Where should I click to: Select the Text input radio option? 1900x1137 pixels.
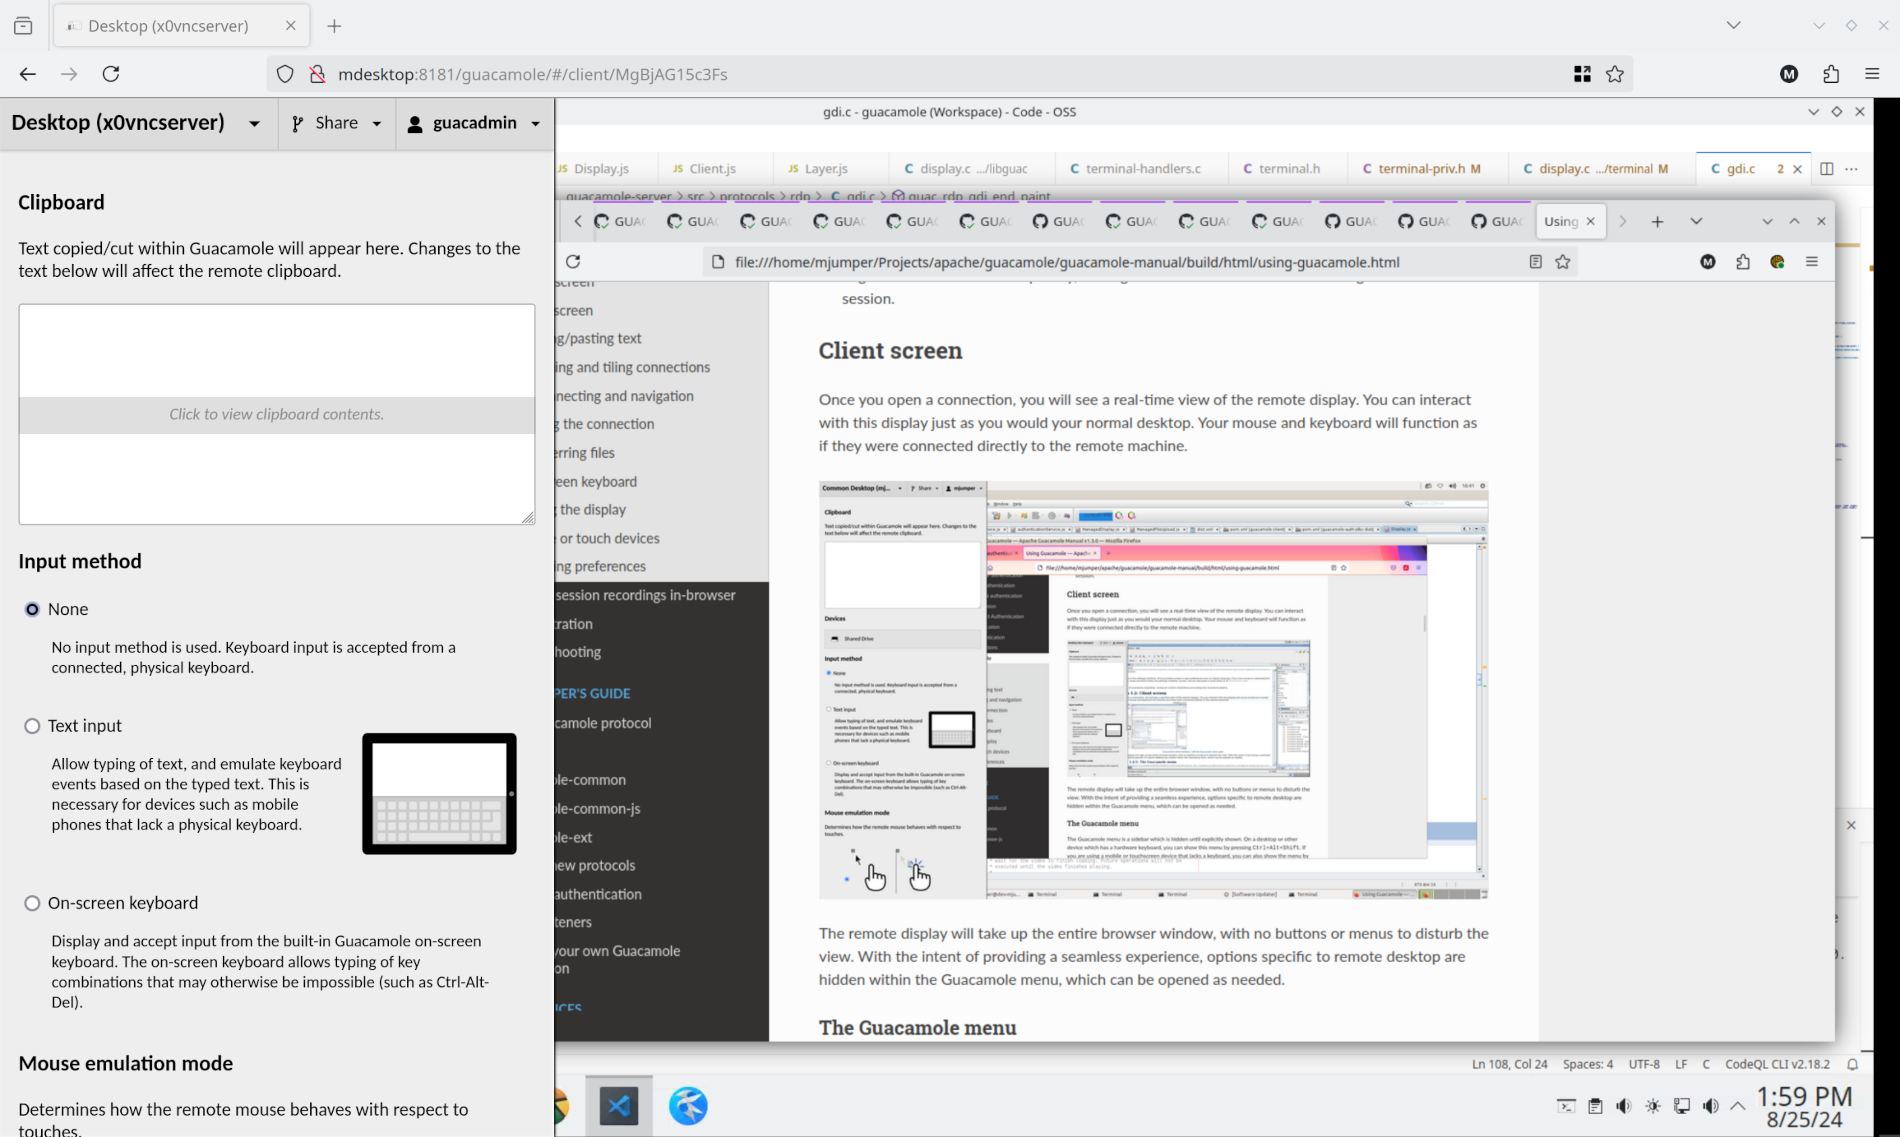click(x=32, y=726)
